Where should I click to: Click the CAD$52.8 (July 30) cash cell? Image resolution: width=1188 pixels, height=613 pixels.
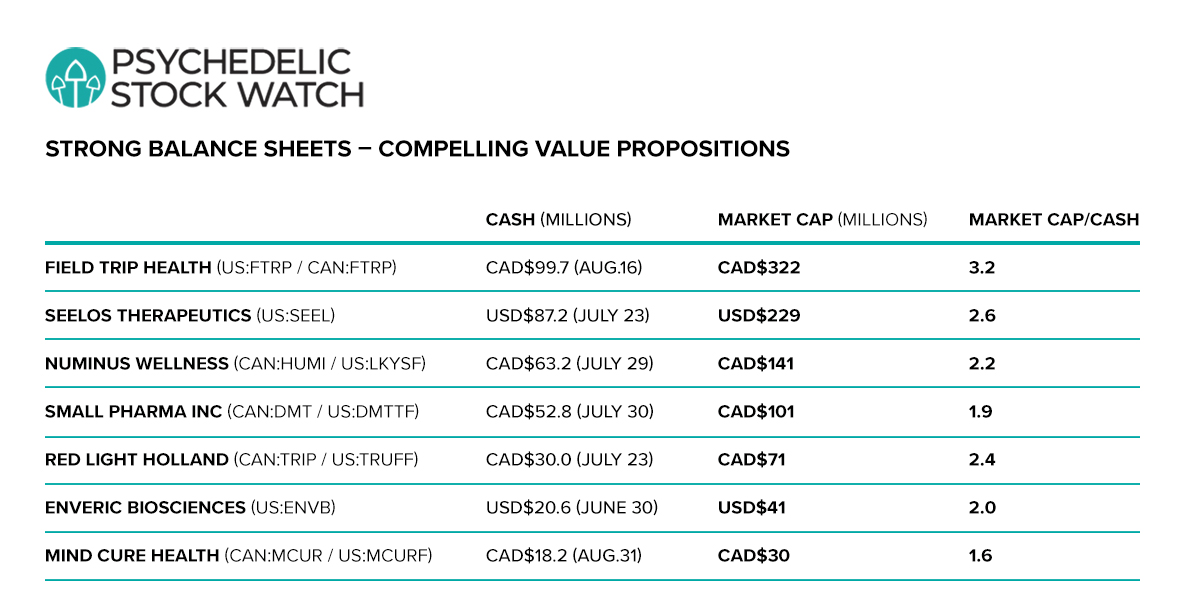pyautogui.click(x=570, y=411)
